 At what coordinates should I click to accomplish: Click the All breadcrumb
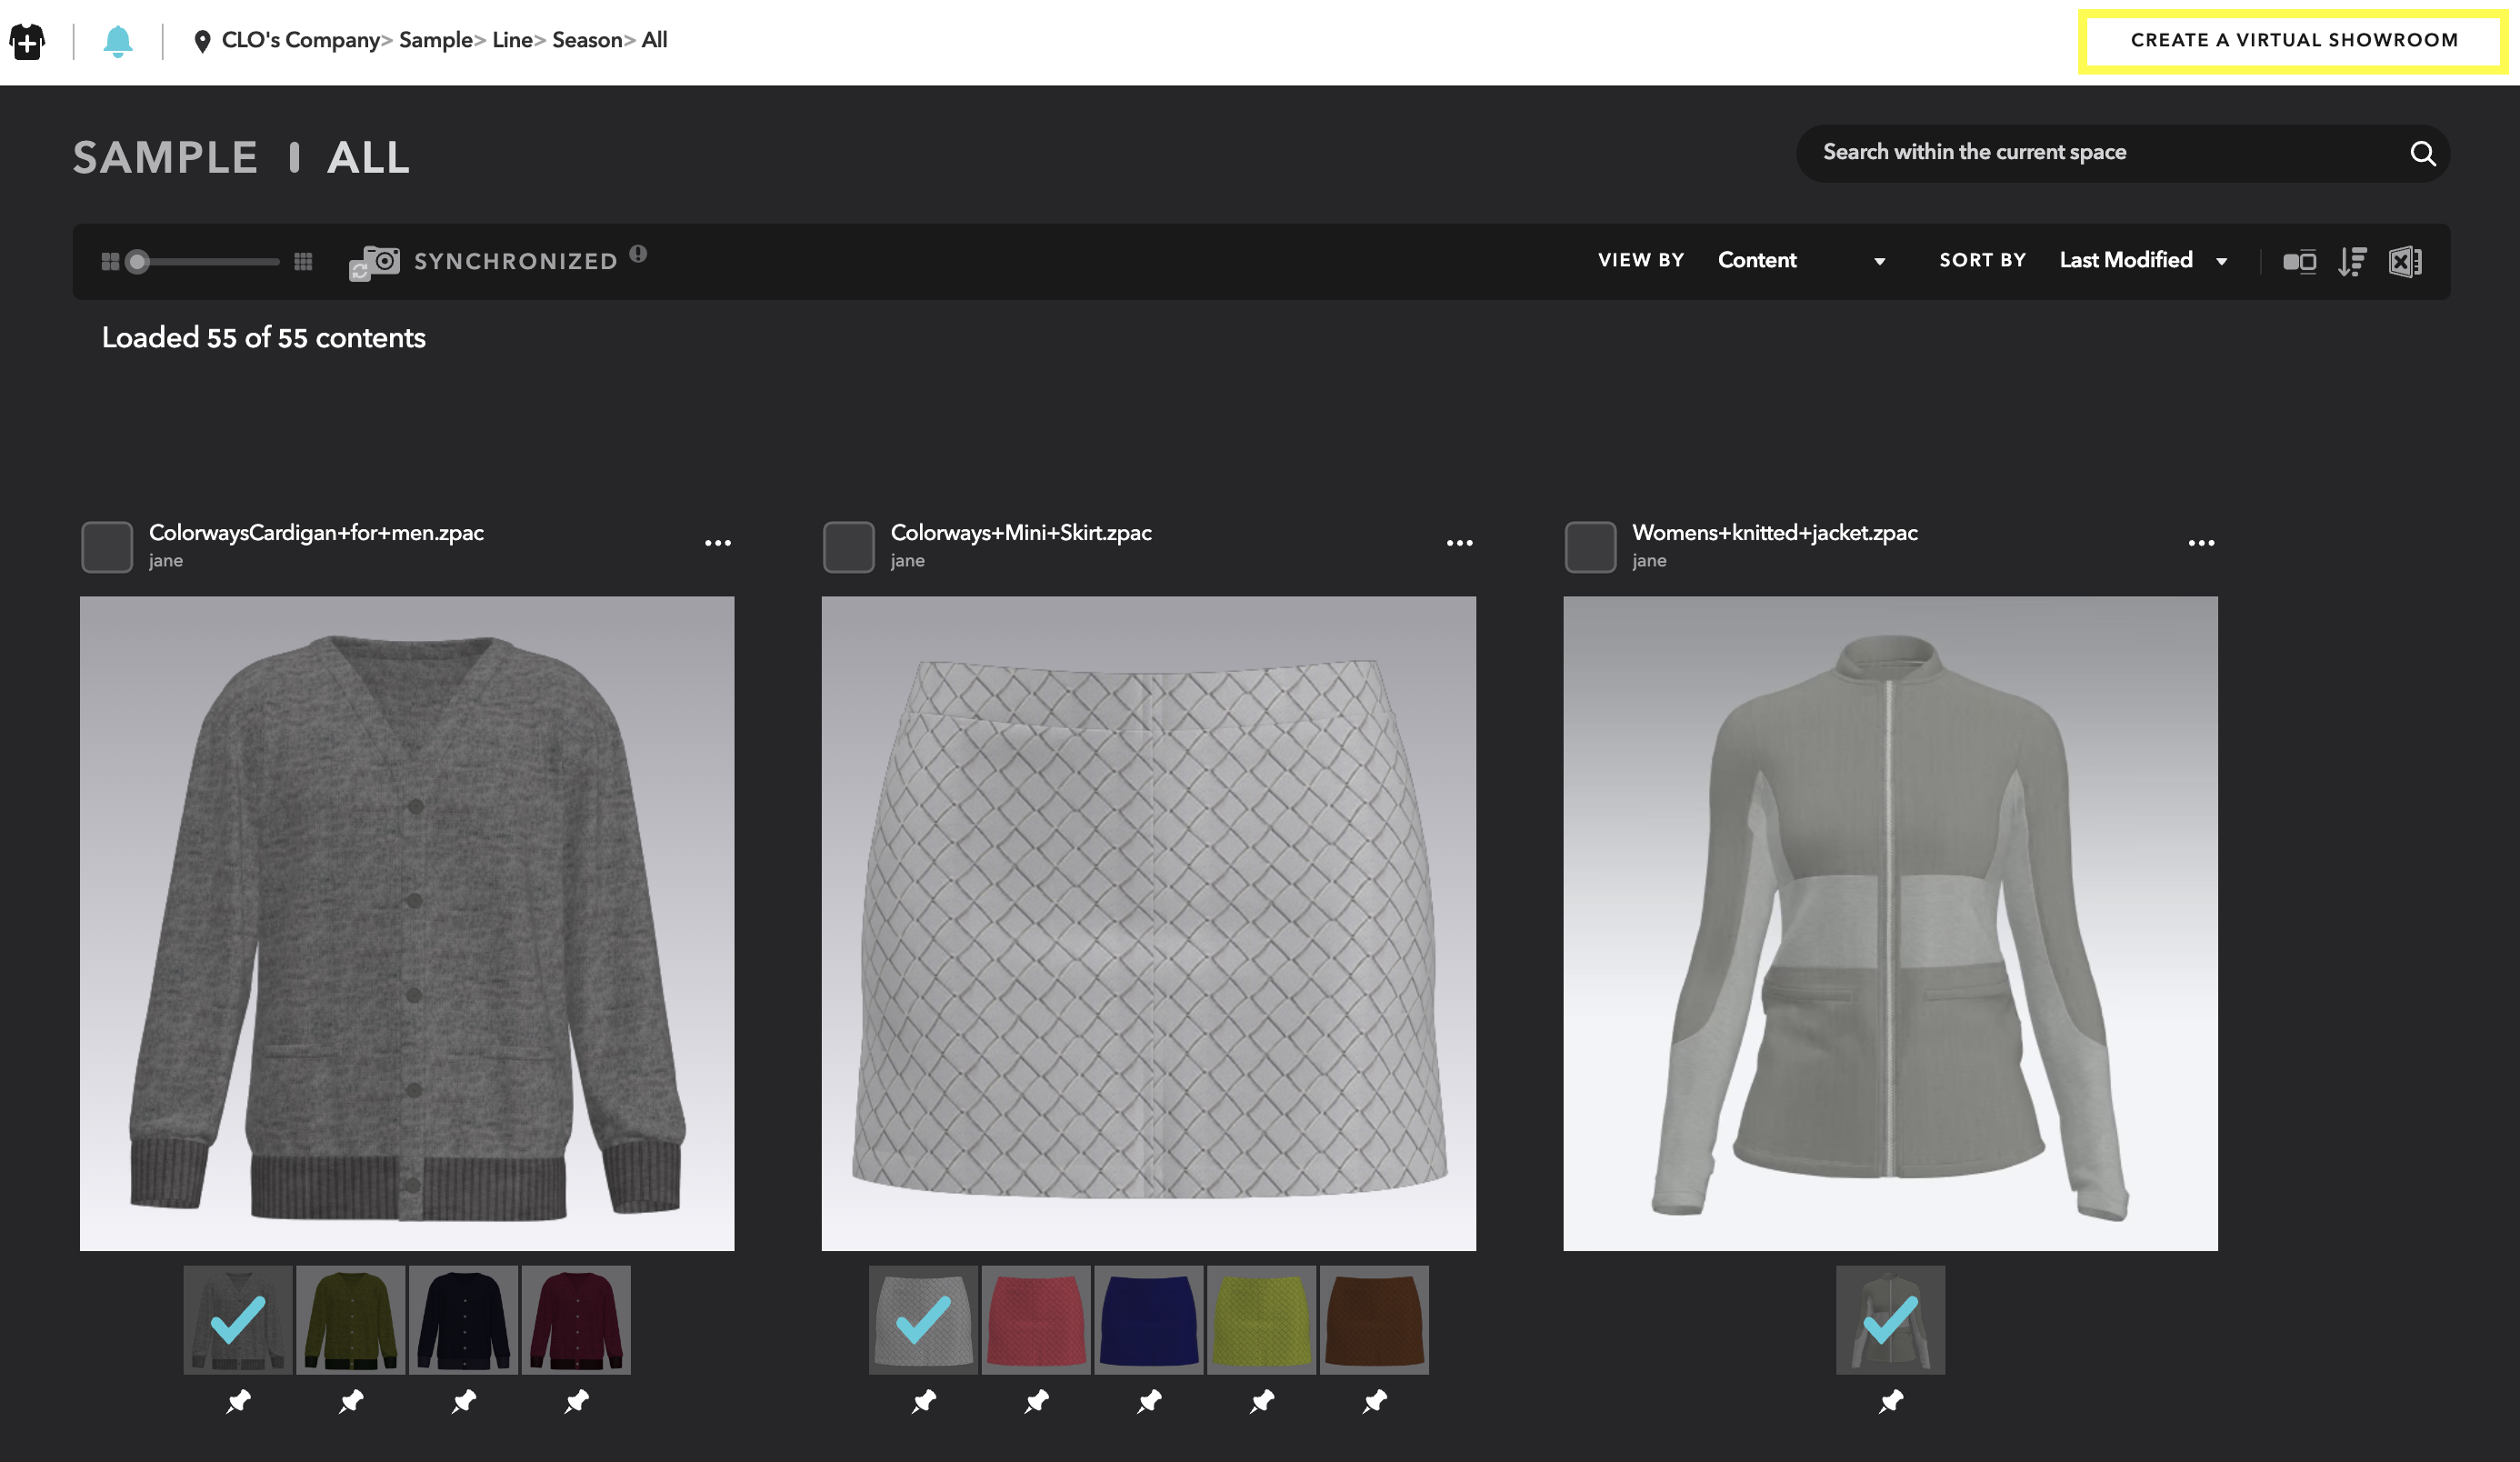point(654,40)
